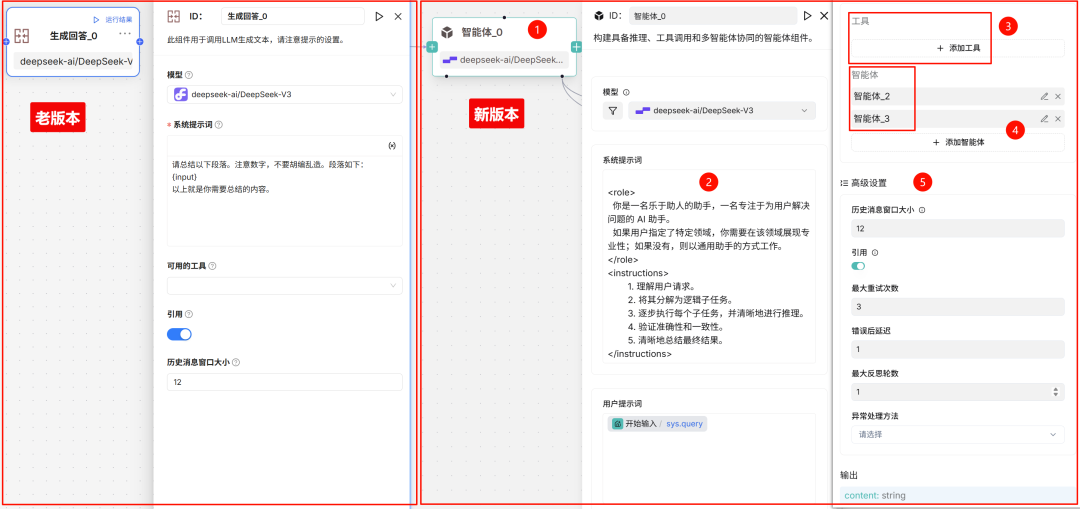1080x509 pixels.
Task: Edit 智能体_2 with the pencil icon
Action: pyautogui.click(x=1044, y=96)
